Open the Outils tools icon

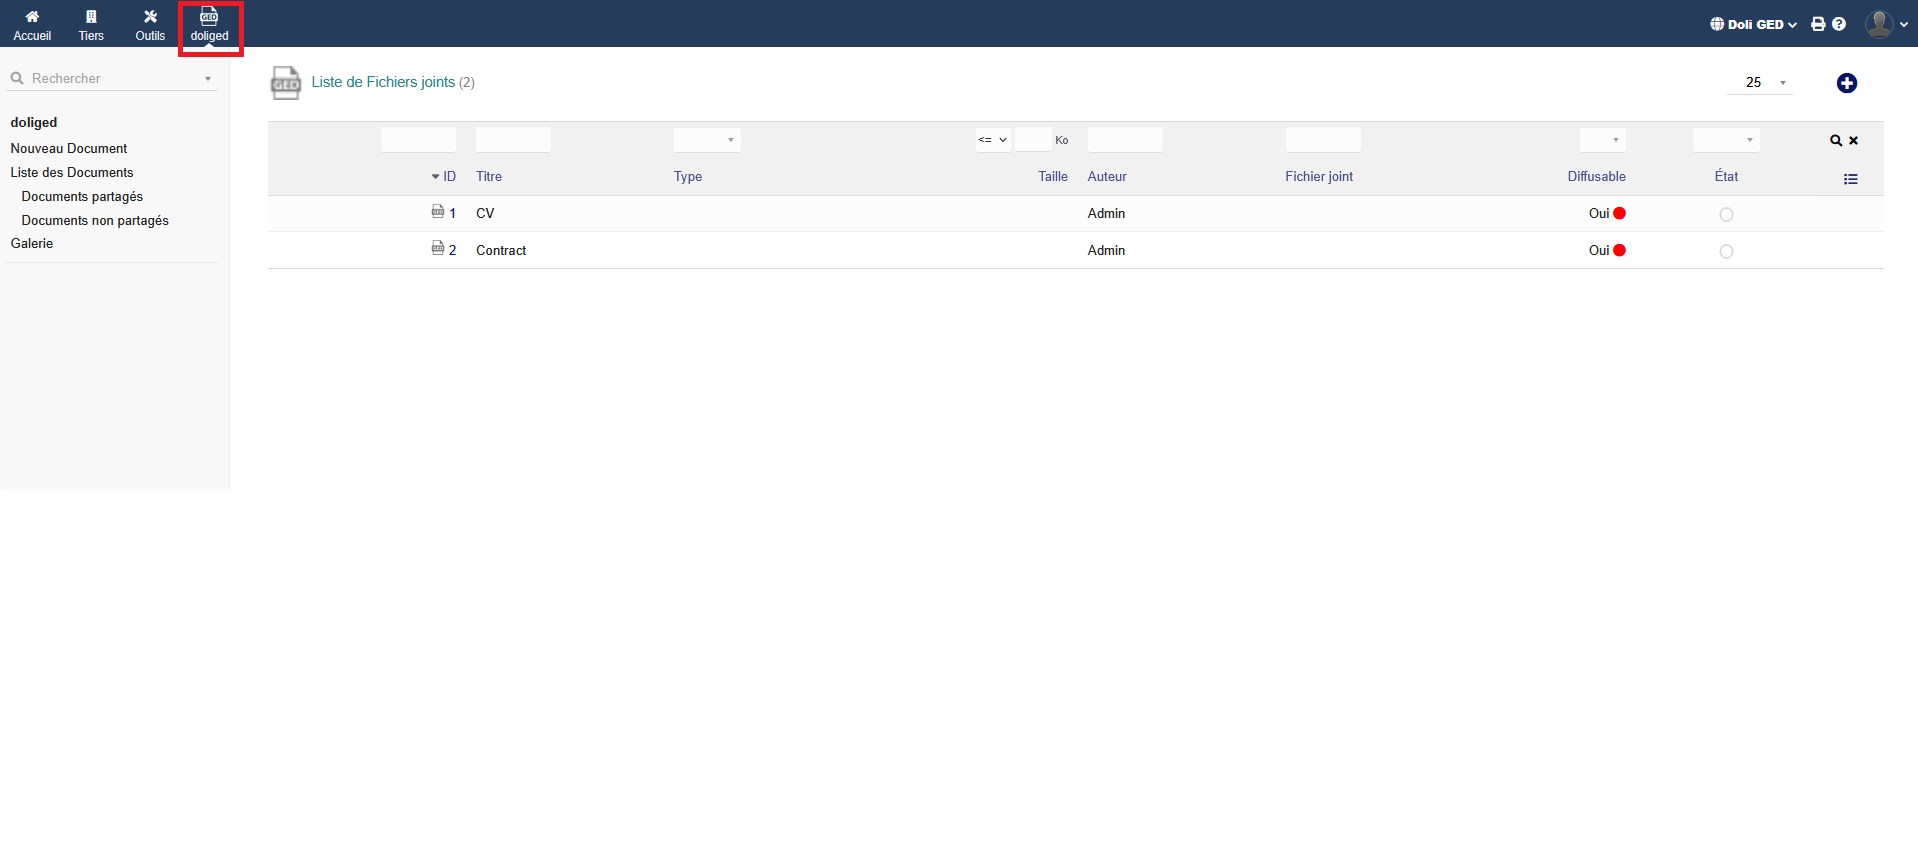(x=150, y=17)
